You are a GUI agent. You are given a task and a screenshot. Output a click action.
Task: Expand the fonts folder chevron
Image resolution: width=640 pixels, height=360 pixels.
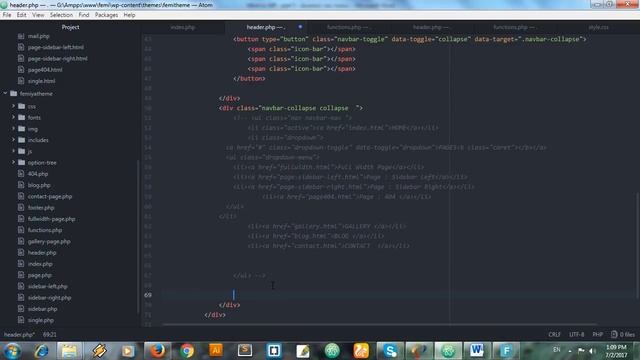[x=13, y=118]
